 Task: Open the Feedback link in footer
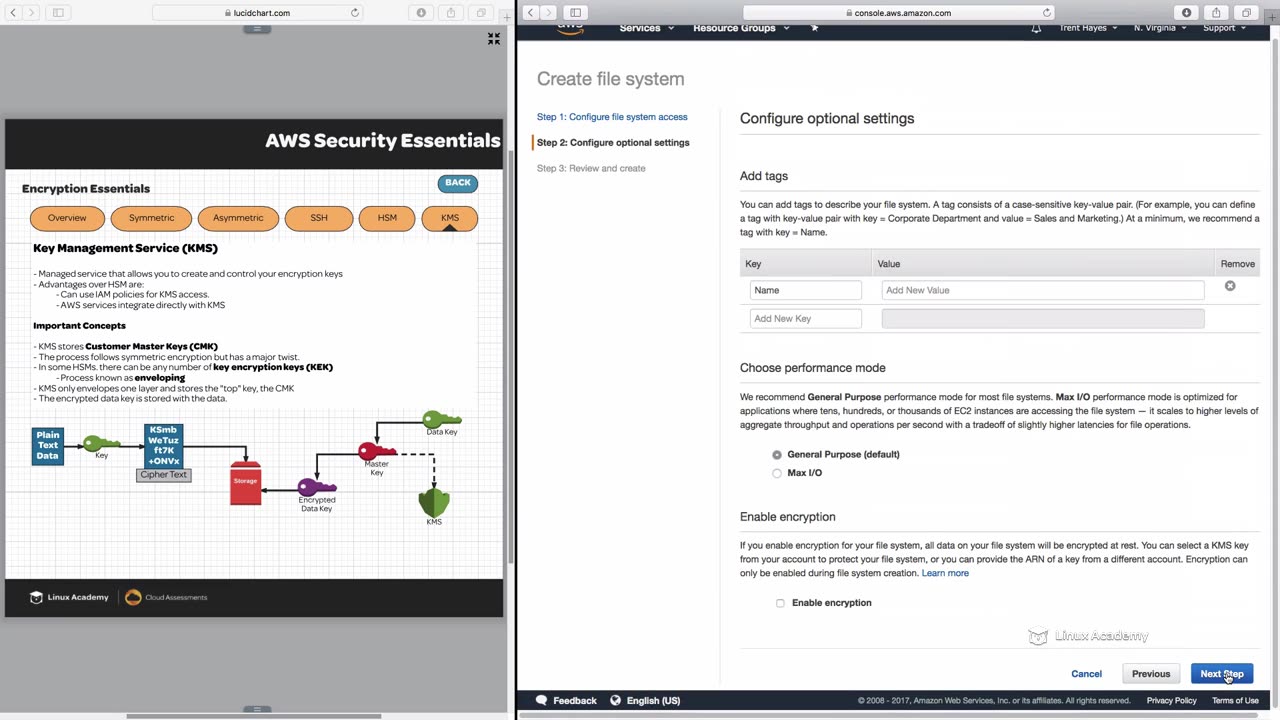click(x=566, y=701)
